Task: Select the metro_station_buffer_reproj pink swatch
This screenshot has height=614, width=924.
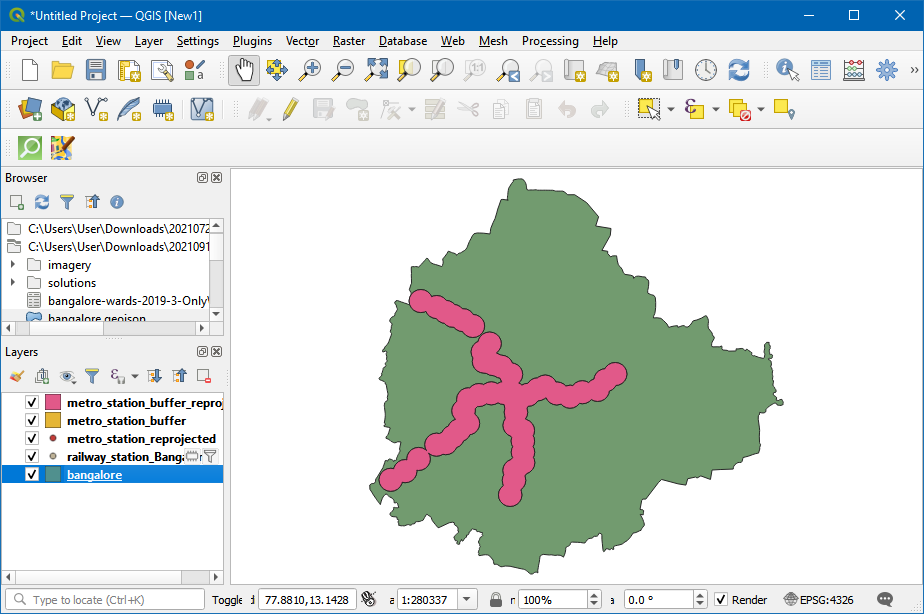Action: pyautogui.click(x=52, y=401)
